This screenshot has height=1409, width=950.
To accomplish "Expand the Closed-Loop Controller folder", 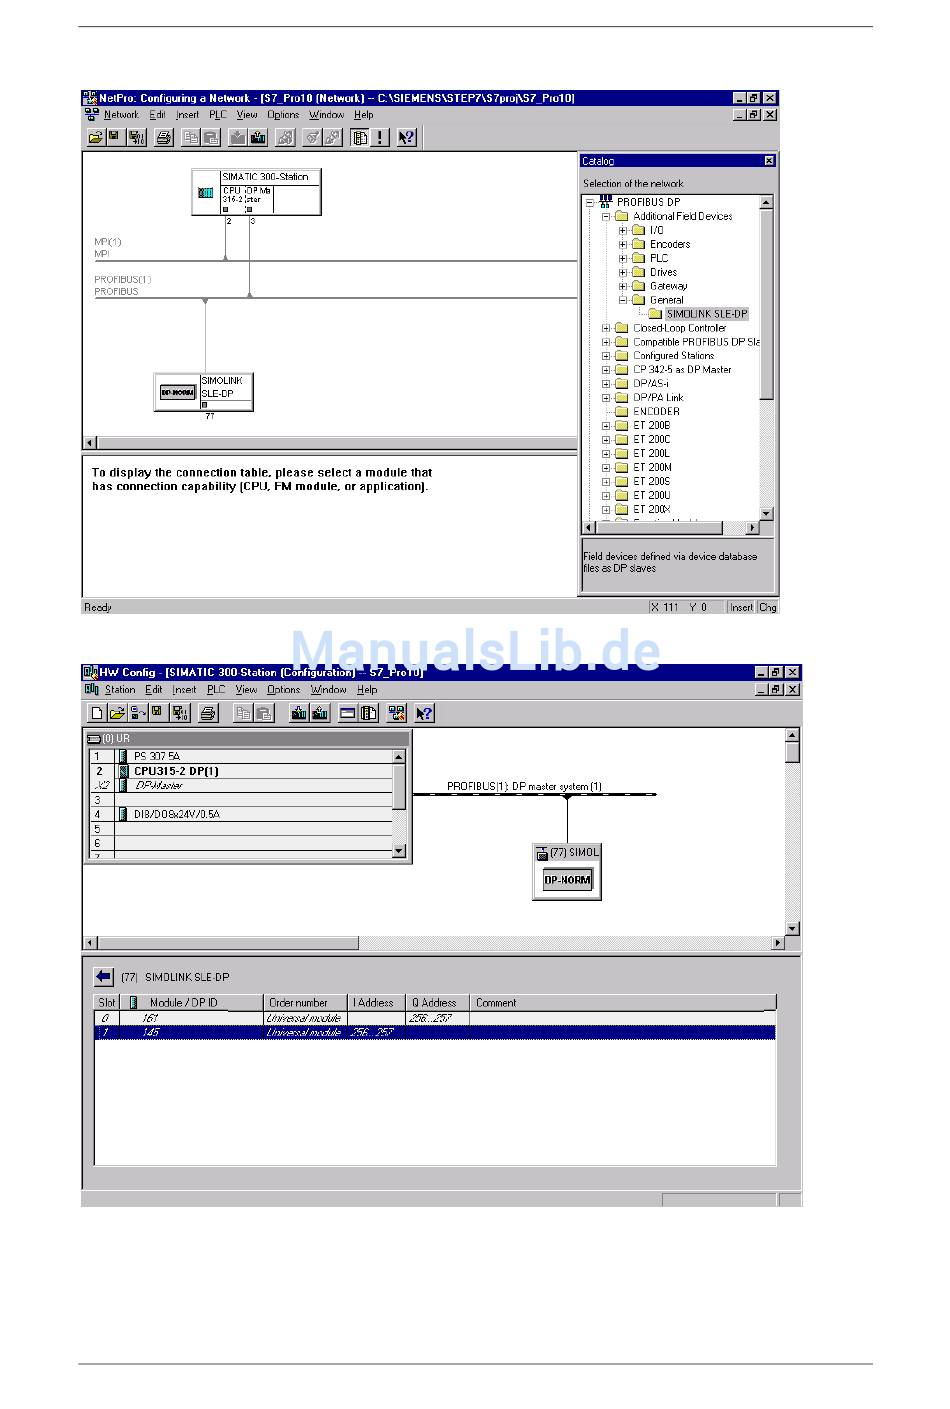I will 606,328.
